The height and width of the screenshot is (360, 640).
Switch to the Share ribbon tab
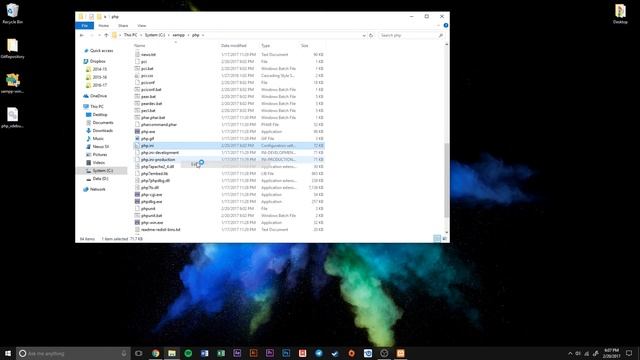tap(123, 26)
